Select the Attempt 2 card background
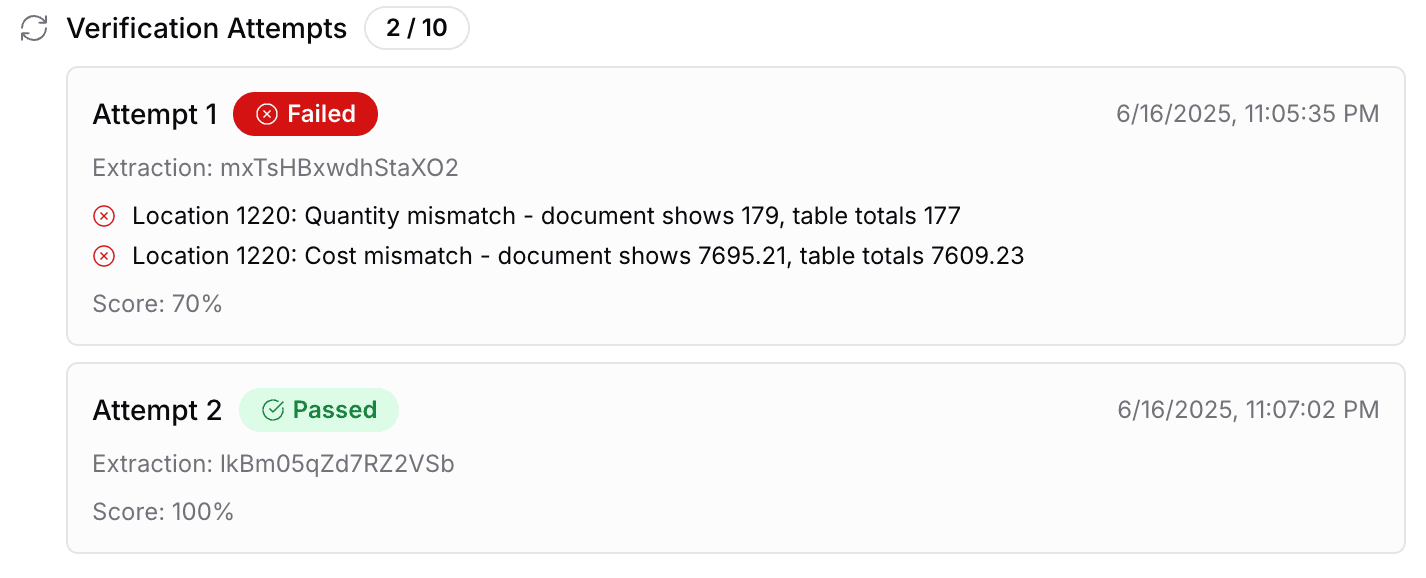 tap(736, 458)
